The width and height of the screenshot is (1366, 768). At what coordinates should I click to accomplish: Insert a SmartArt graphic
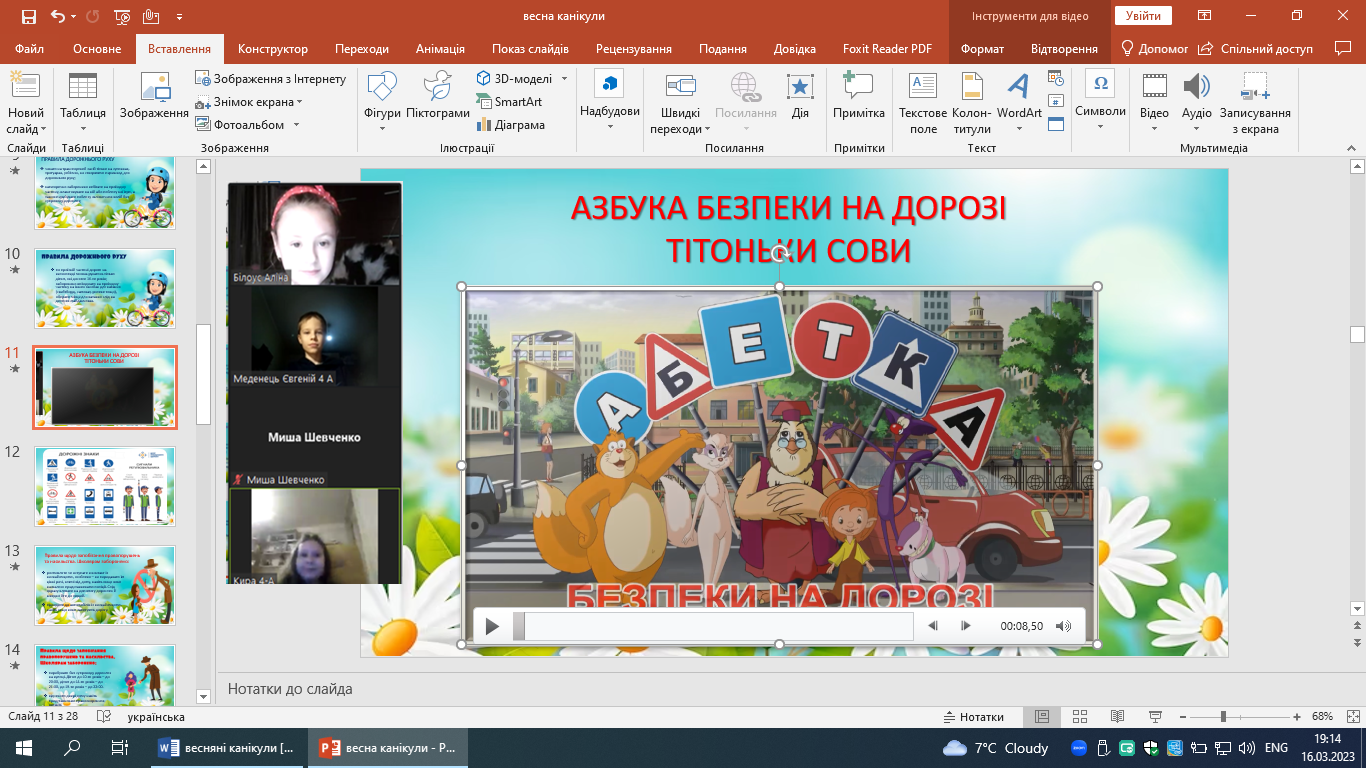(509, 102)
